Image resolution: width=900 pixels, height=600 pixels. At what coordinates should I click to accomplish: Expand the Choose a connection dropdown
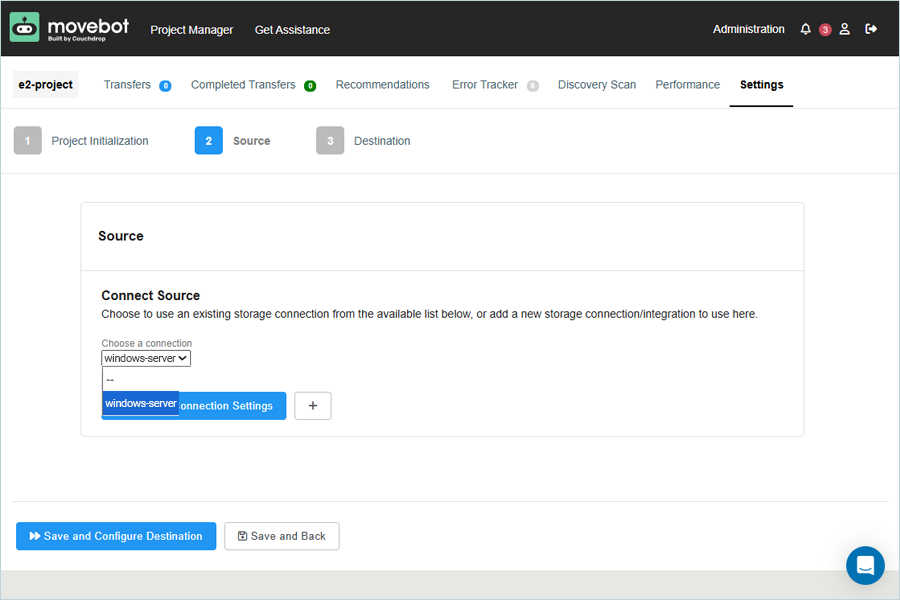146,358
